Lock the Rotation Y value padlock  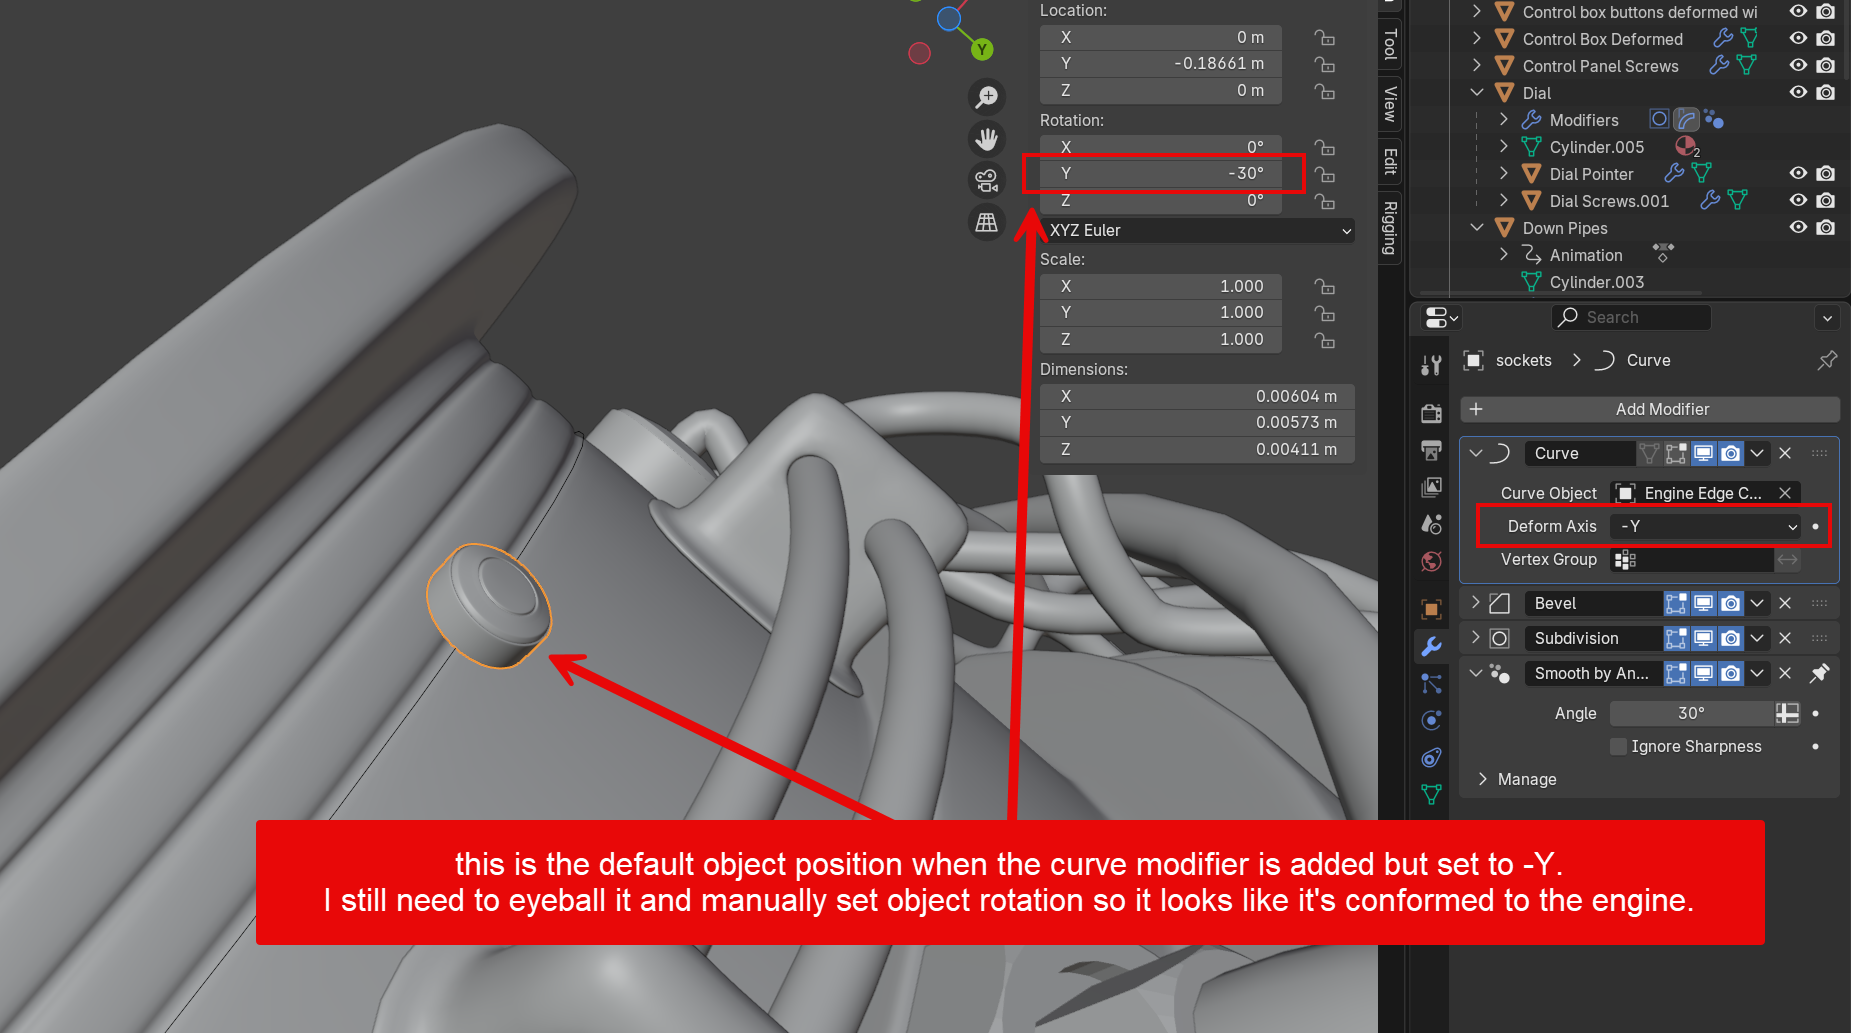click(x=1325, y=174)
